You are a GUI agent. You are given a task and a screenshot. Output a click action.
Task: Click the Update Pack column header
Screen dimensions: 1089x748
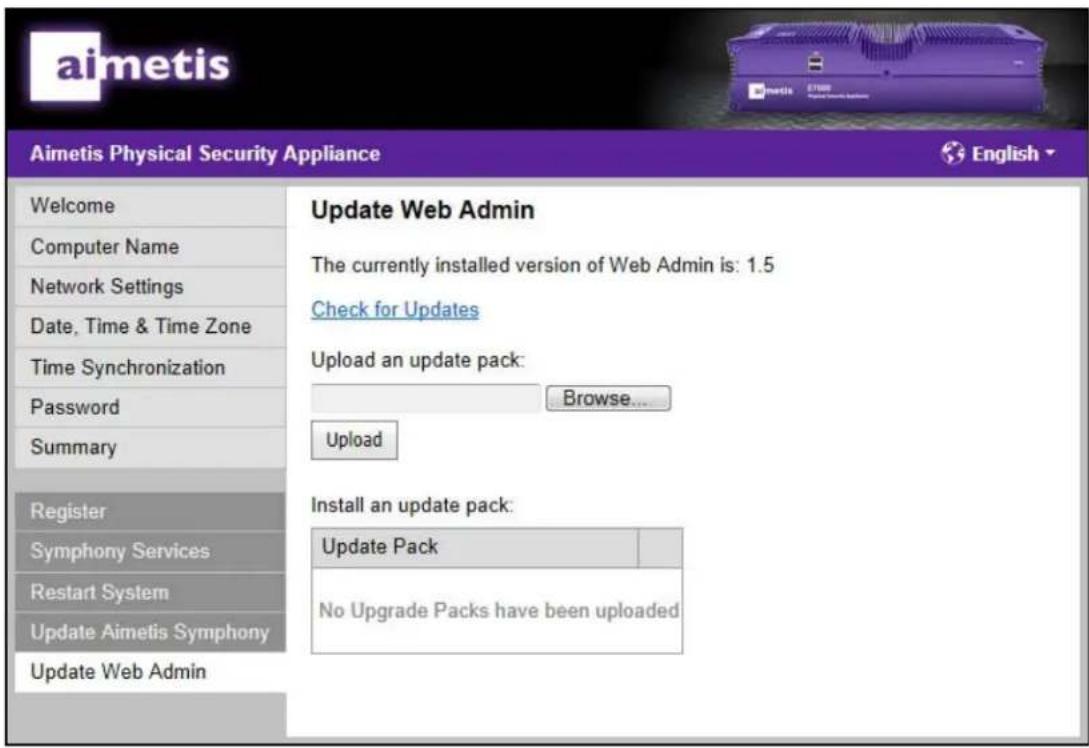pyautogui.click(x=475, y=547)
